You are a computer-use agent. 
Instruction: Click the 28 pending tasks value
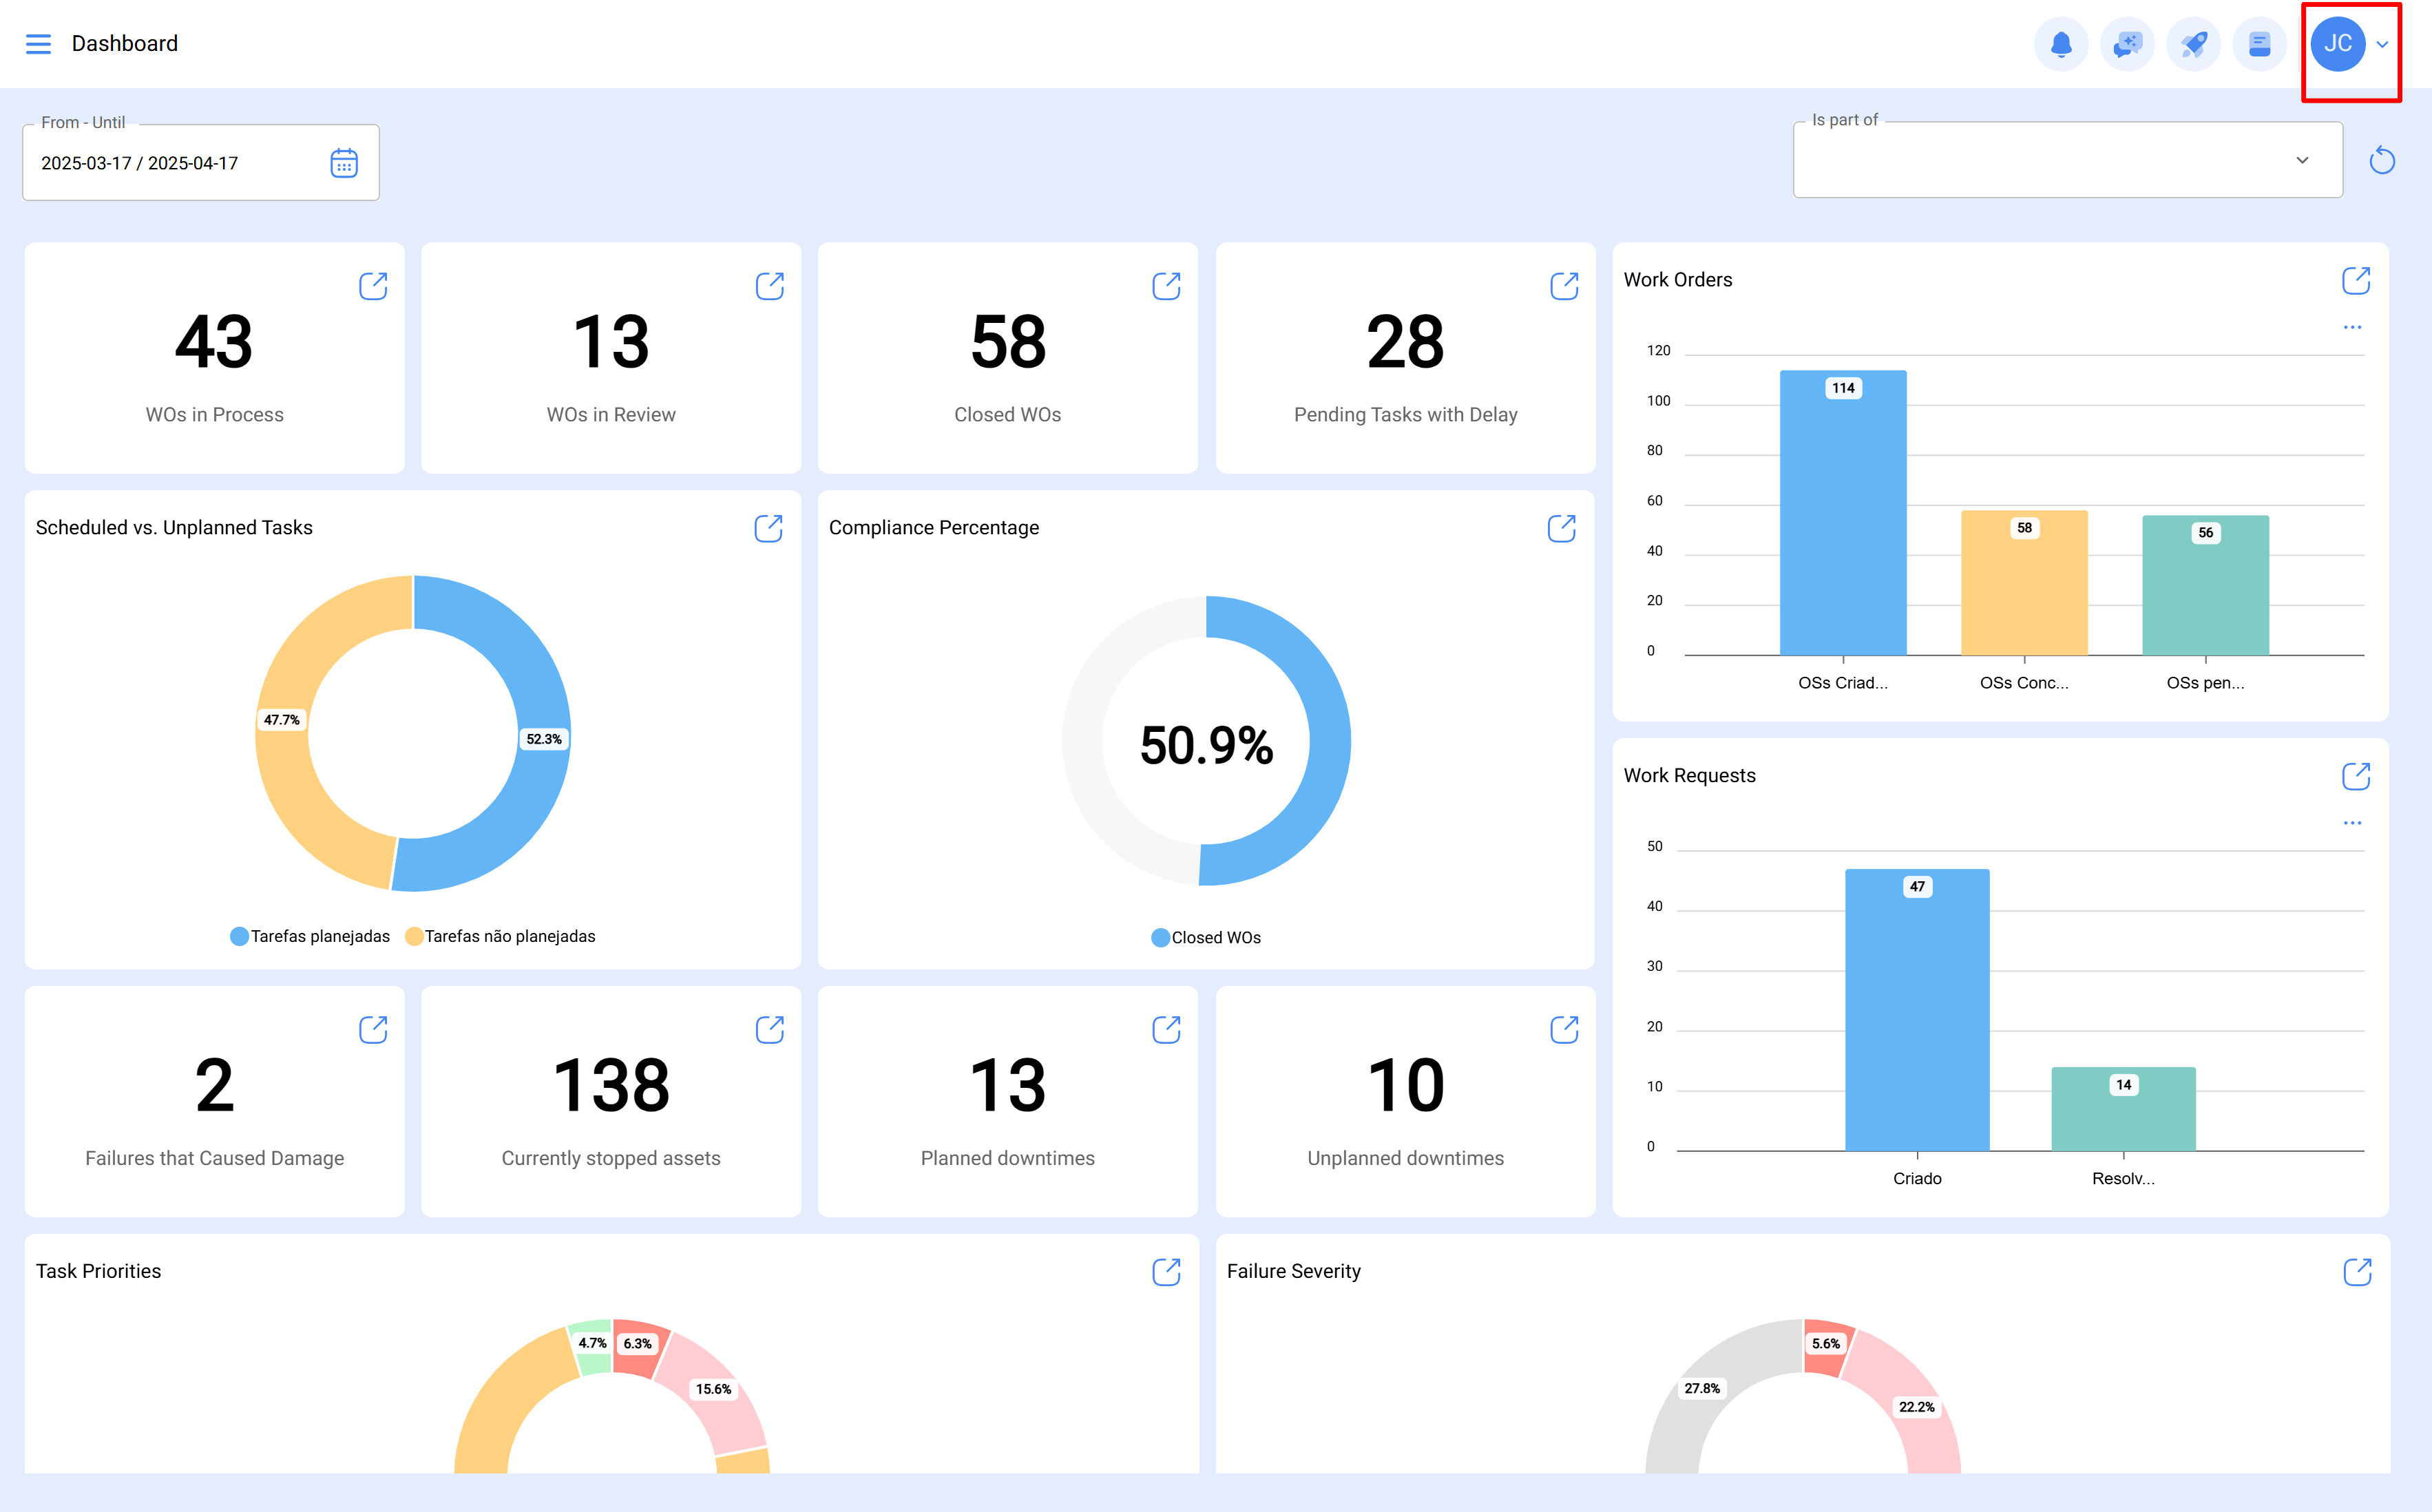1405,342
